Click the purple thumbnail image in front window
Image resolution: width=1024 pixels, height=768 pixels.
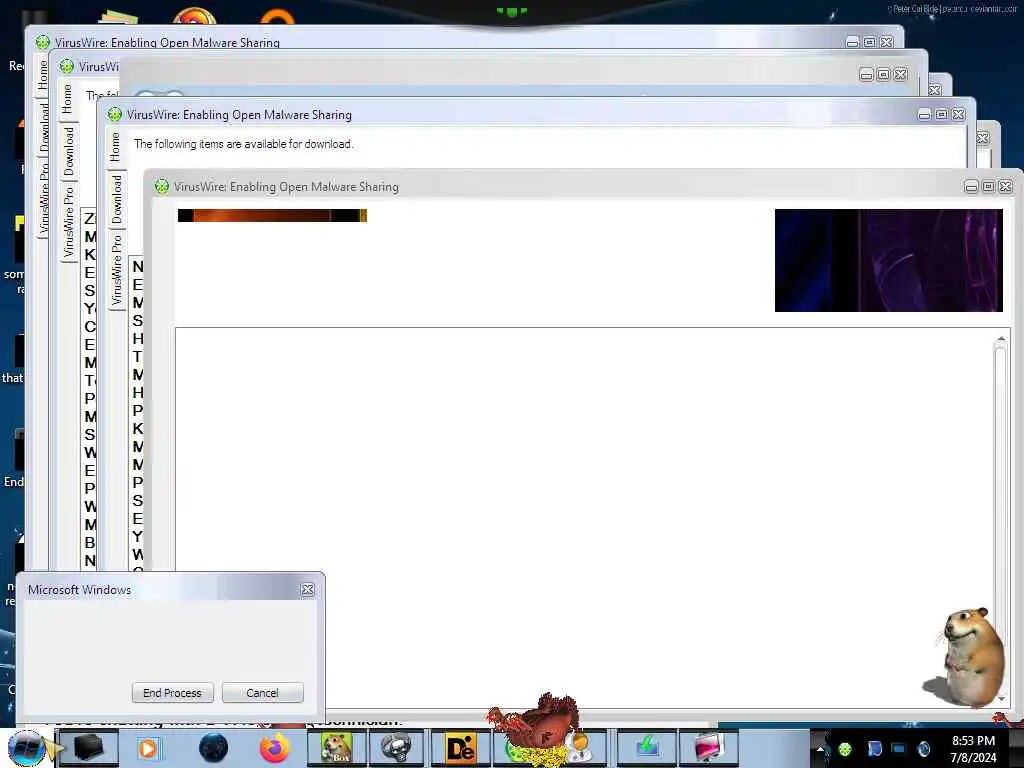888,260
